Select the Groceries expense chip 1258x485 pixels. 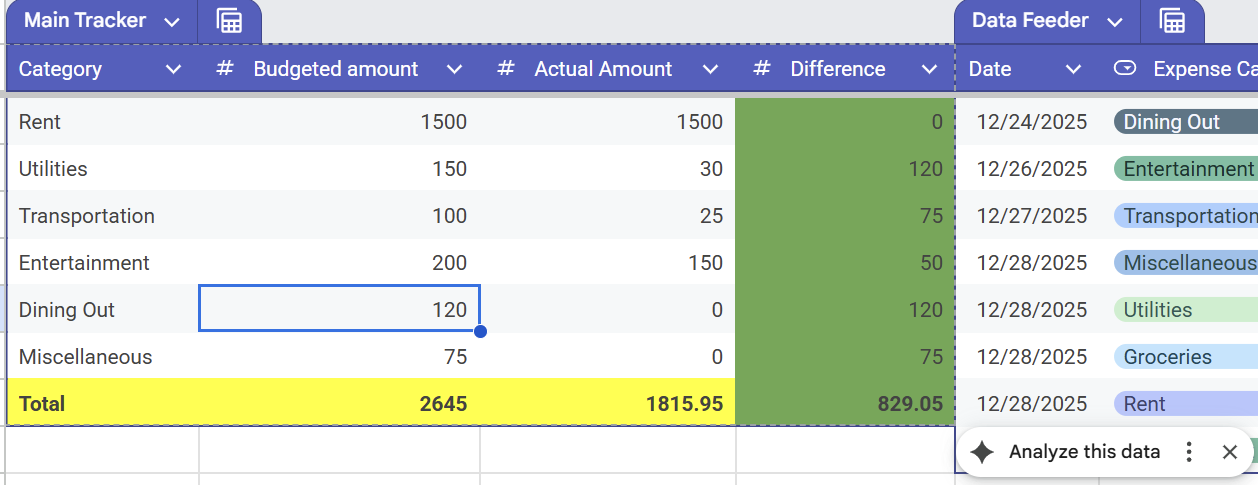pyautogui.click(x=1185, y=357)
